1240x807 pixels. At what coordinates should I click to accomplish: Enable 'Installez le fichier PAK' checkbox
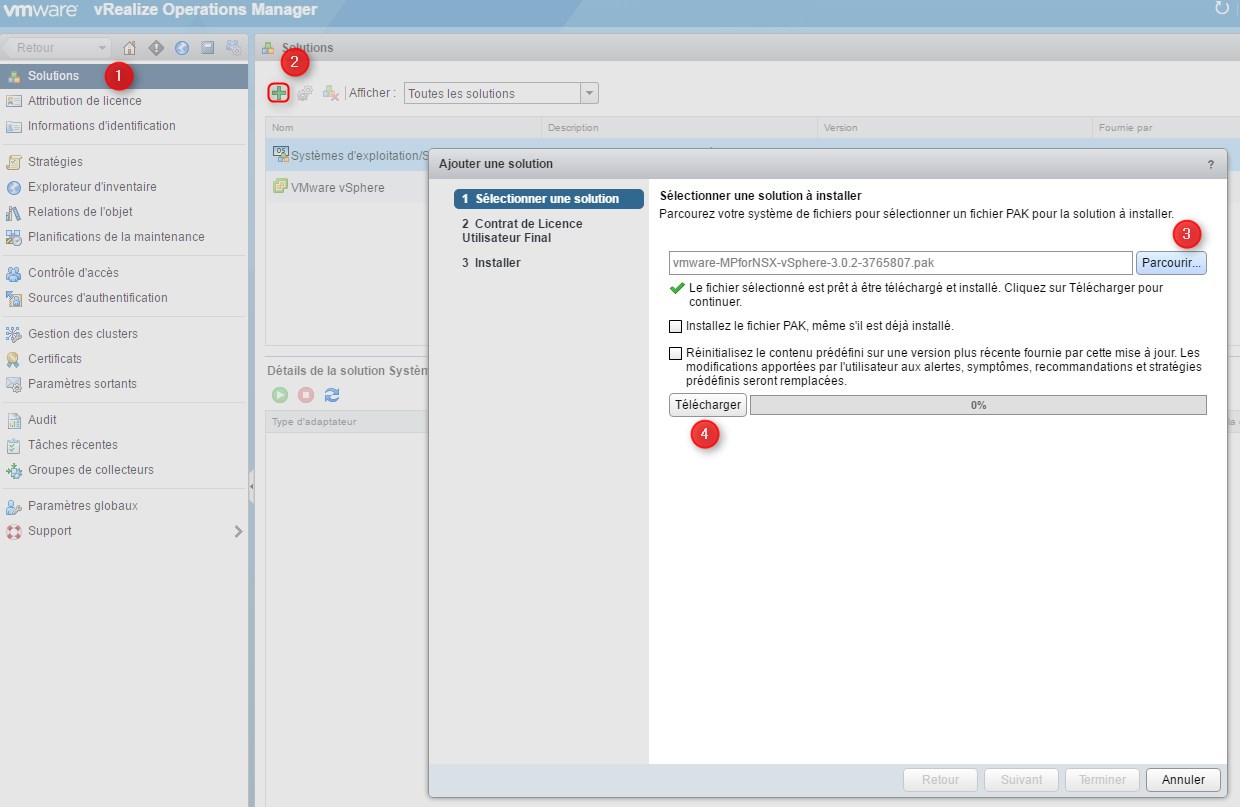click(x=676, y=326)
